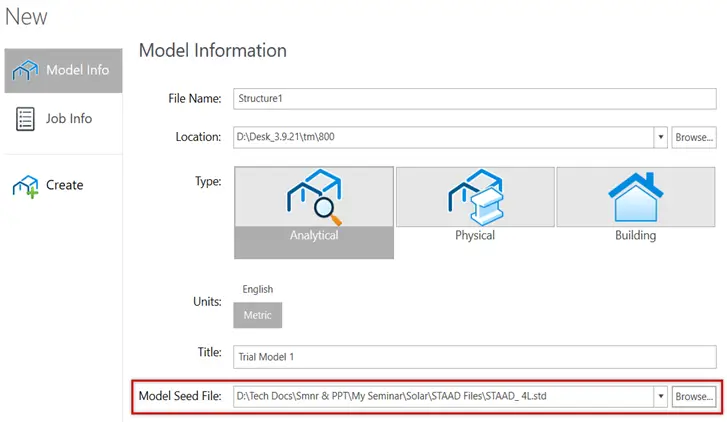Click the Model Information heading
This screenshot has width=727, height=422.
(x=213, y=51)
